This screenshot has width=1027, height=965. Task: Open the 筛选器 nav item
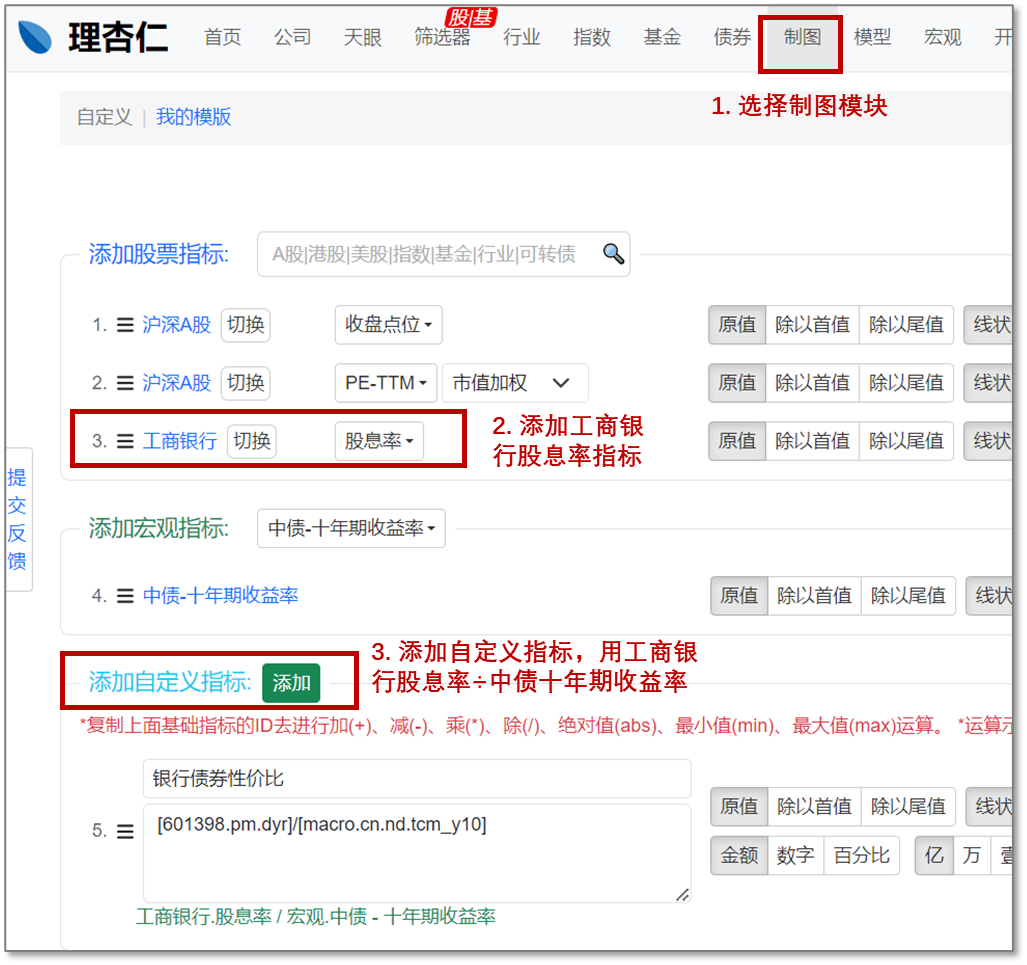(x=442, y=37)
